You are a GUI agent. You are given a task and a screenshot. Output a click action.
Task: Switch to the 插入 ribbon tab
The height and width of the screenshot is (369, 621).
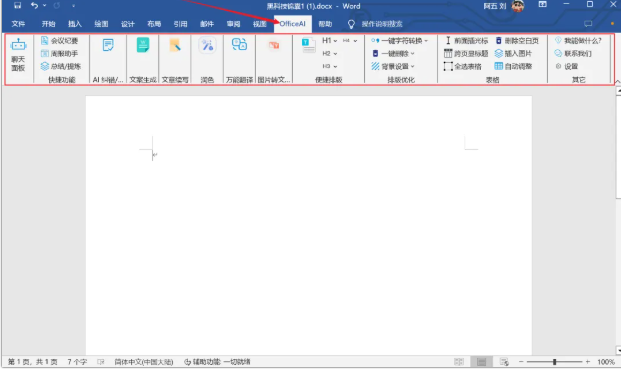tap(74, 24)
